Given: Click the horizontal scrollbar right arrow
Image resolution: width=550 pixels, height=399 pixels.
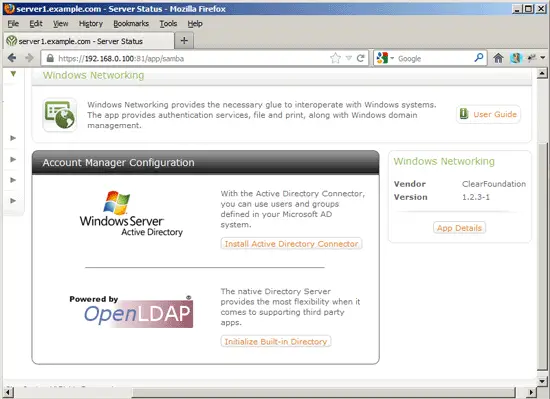Looking at the screenshot, I should coord(532,392).
